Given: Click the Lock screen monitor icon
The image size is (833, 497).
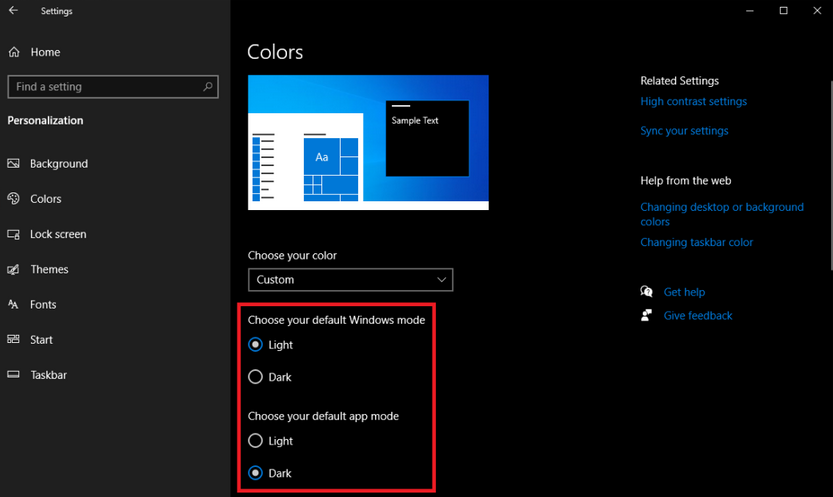Looking at the screenshot, I should 13,234.
